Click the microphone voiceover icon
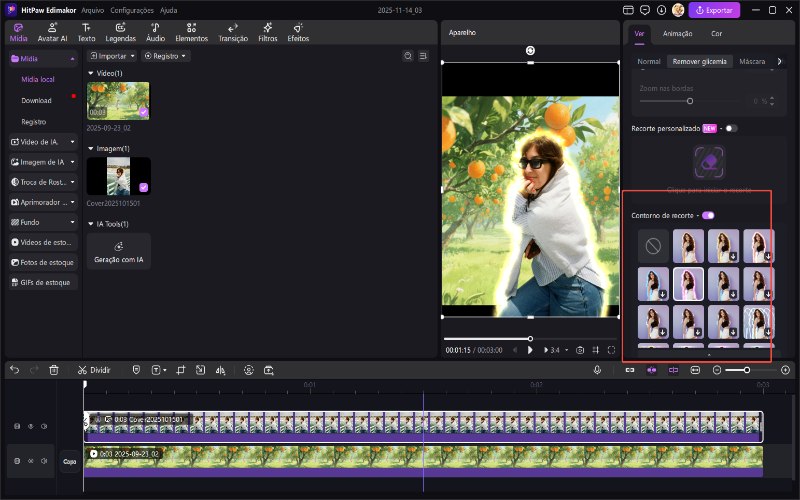Image resolution: width=800 pixels, height=500 pixels. tap(597, 370)
